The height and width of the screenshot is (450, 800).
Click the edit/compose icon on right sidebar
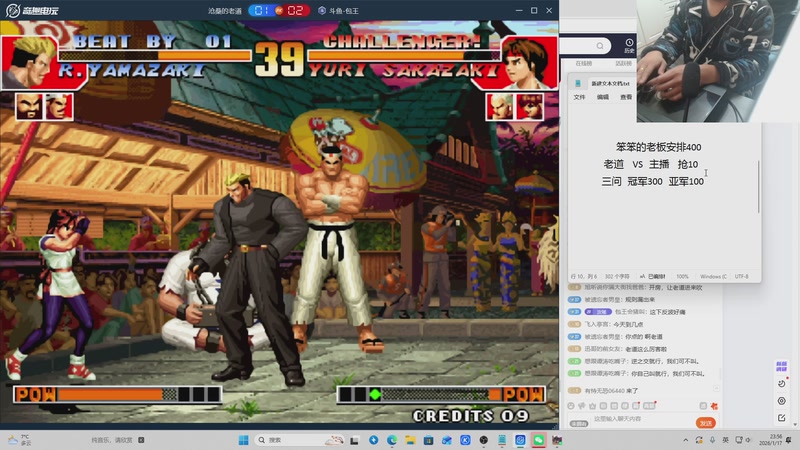781,418
